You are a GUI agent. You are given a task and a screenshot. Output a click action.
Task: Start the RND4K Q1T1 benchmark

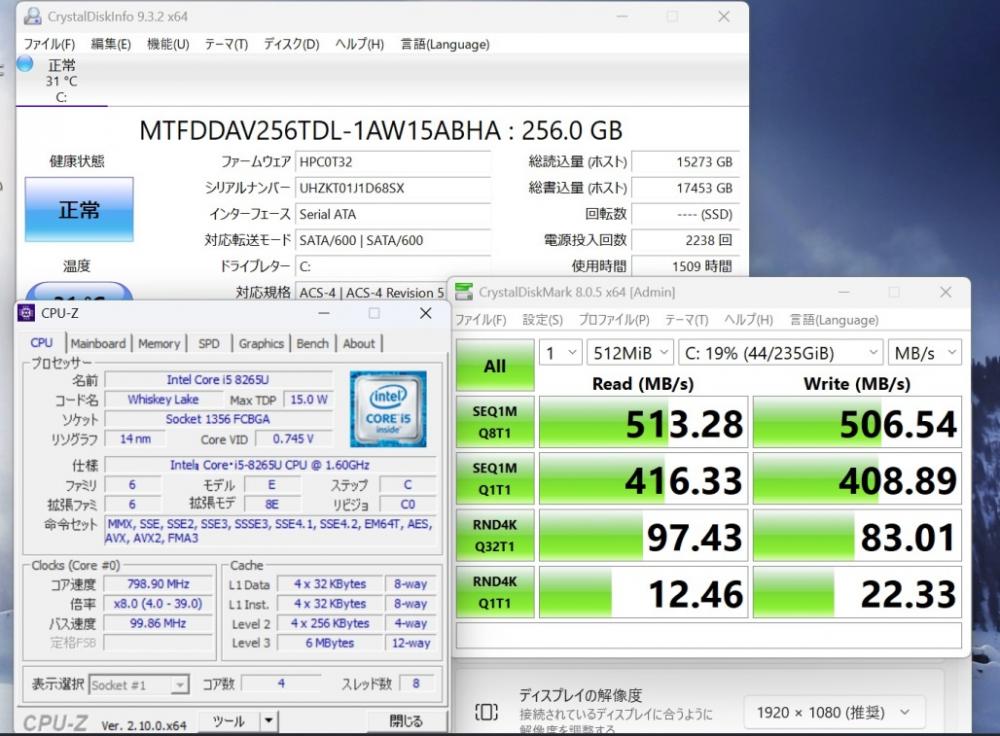(495, 592)
